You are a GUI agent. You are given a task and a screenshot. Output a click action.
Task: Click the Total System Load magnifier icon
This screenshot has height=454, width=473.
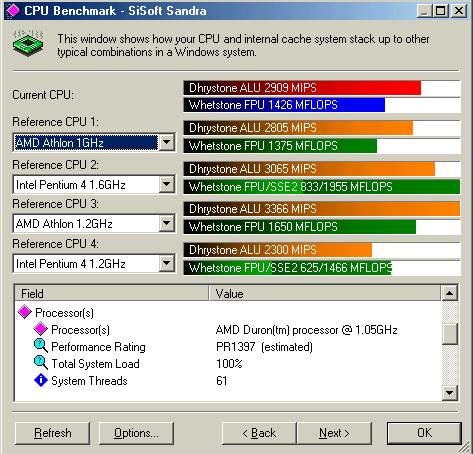pos(41,363)
